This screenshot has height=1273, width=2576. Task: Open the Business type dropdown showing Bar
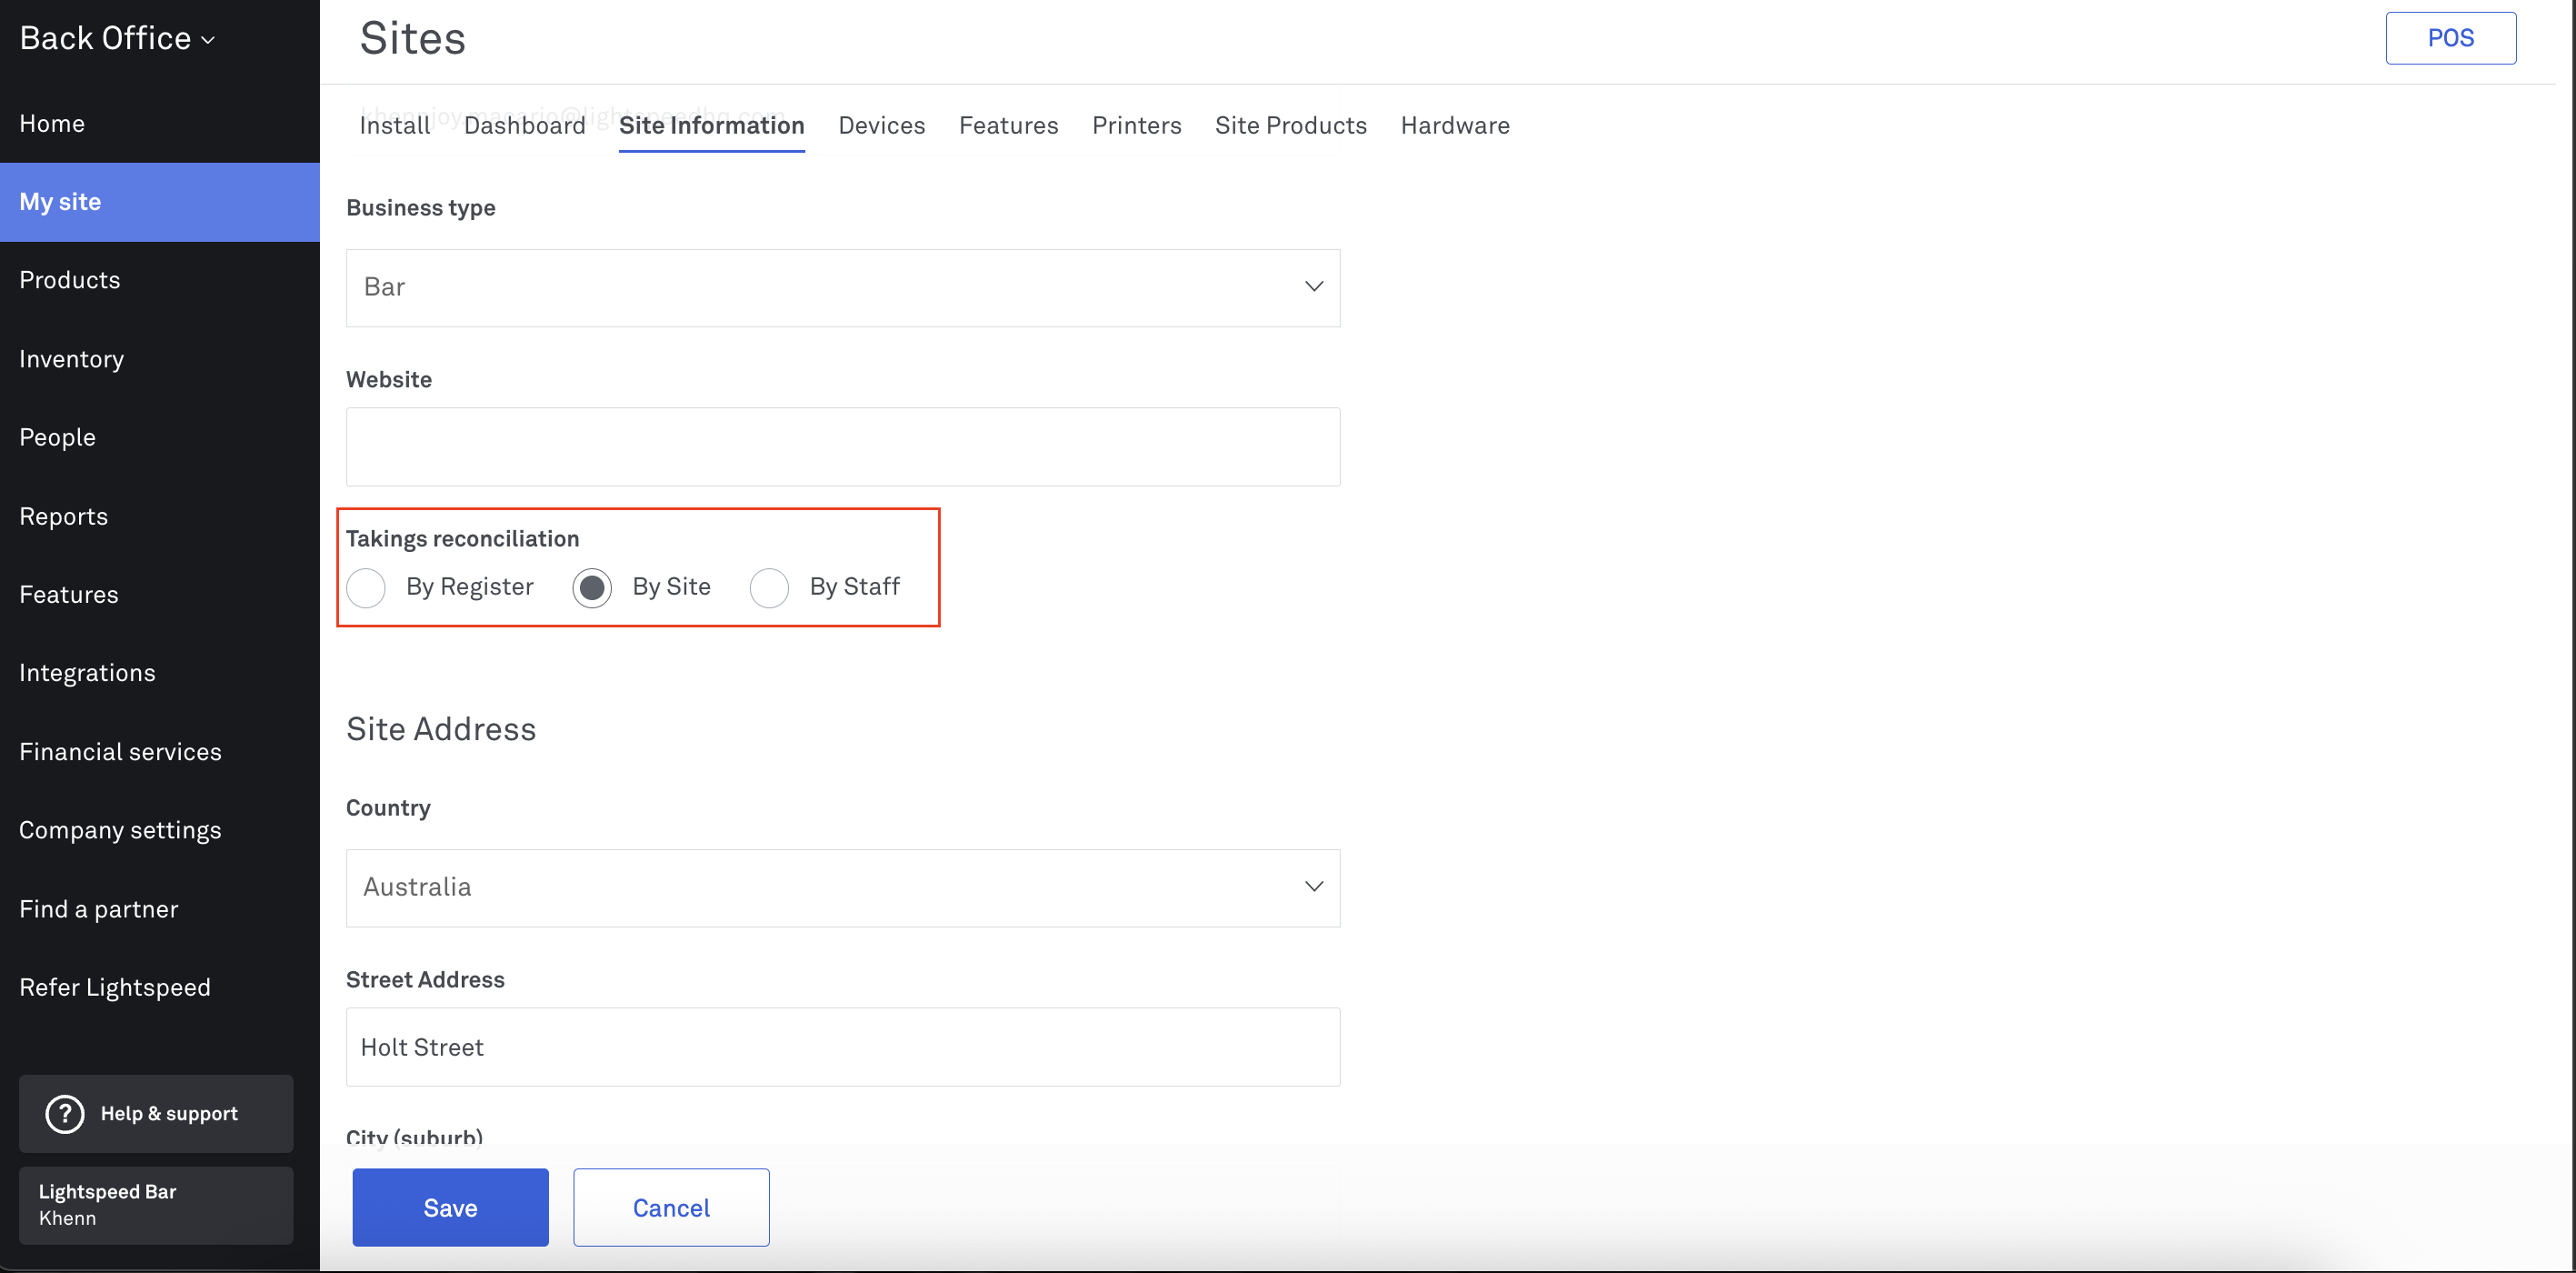click(x=842, y=287)
